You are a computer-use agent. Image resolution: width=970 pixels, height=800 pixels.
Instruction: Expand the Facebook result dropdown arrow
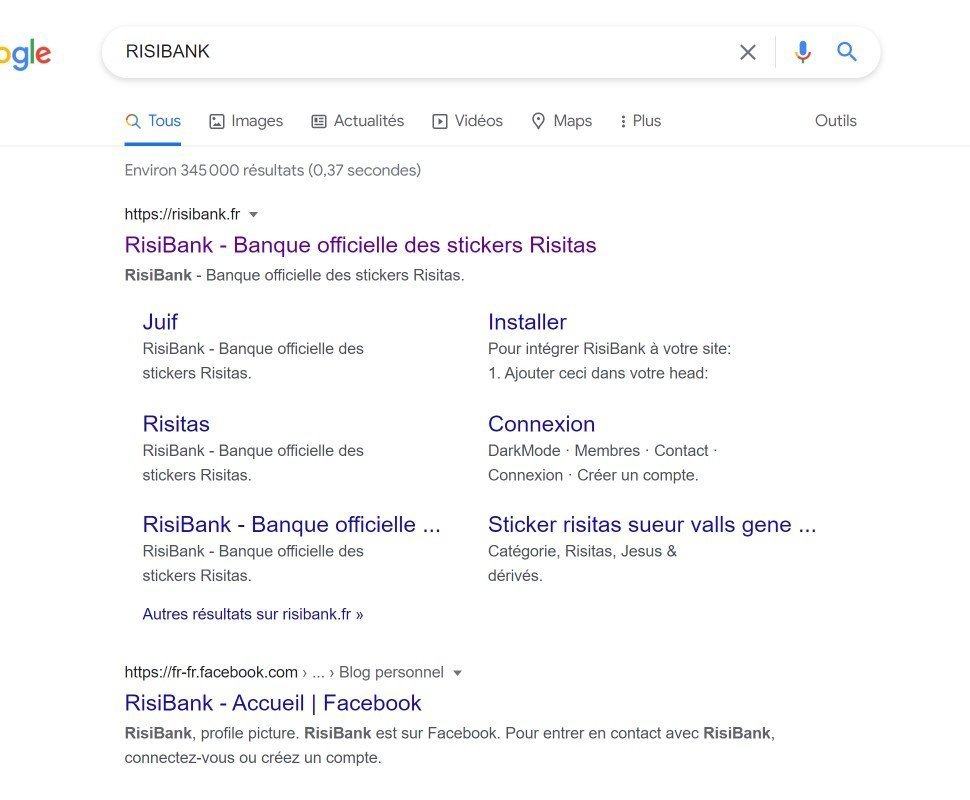[457, 673]
